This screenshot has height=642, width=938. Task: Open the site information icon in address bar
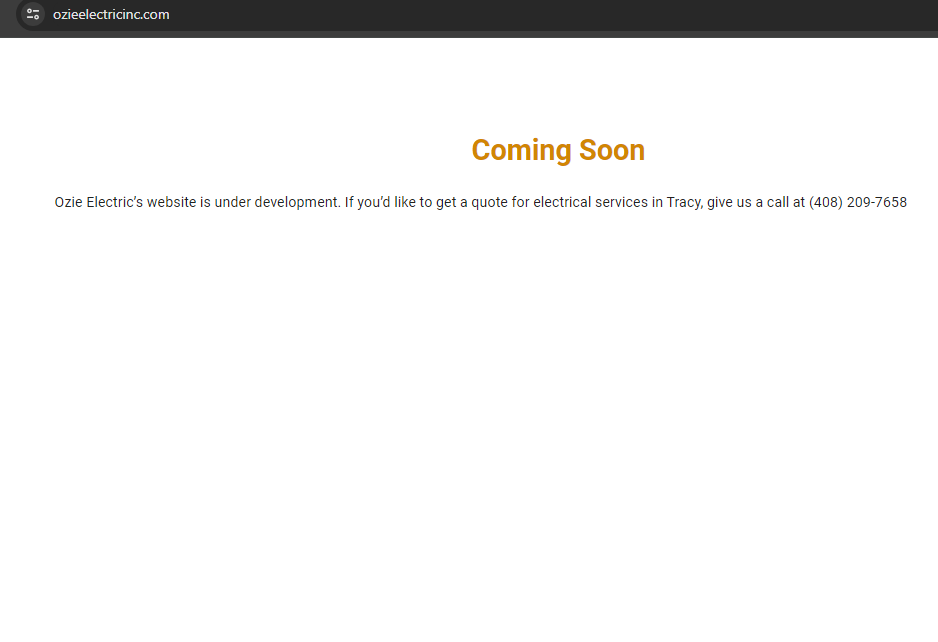33,14
